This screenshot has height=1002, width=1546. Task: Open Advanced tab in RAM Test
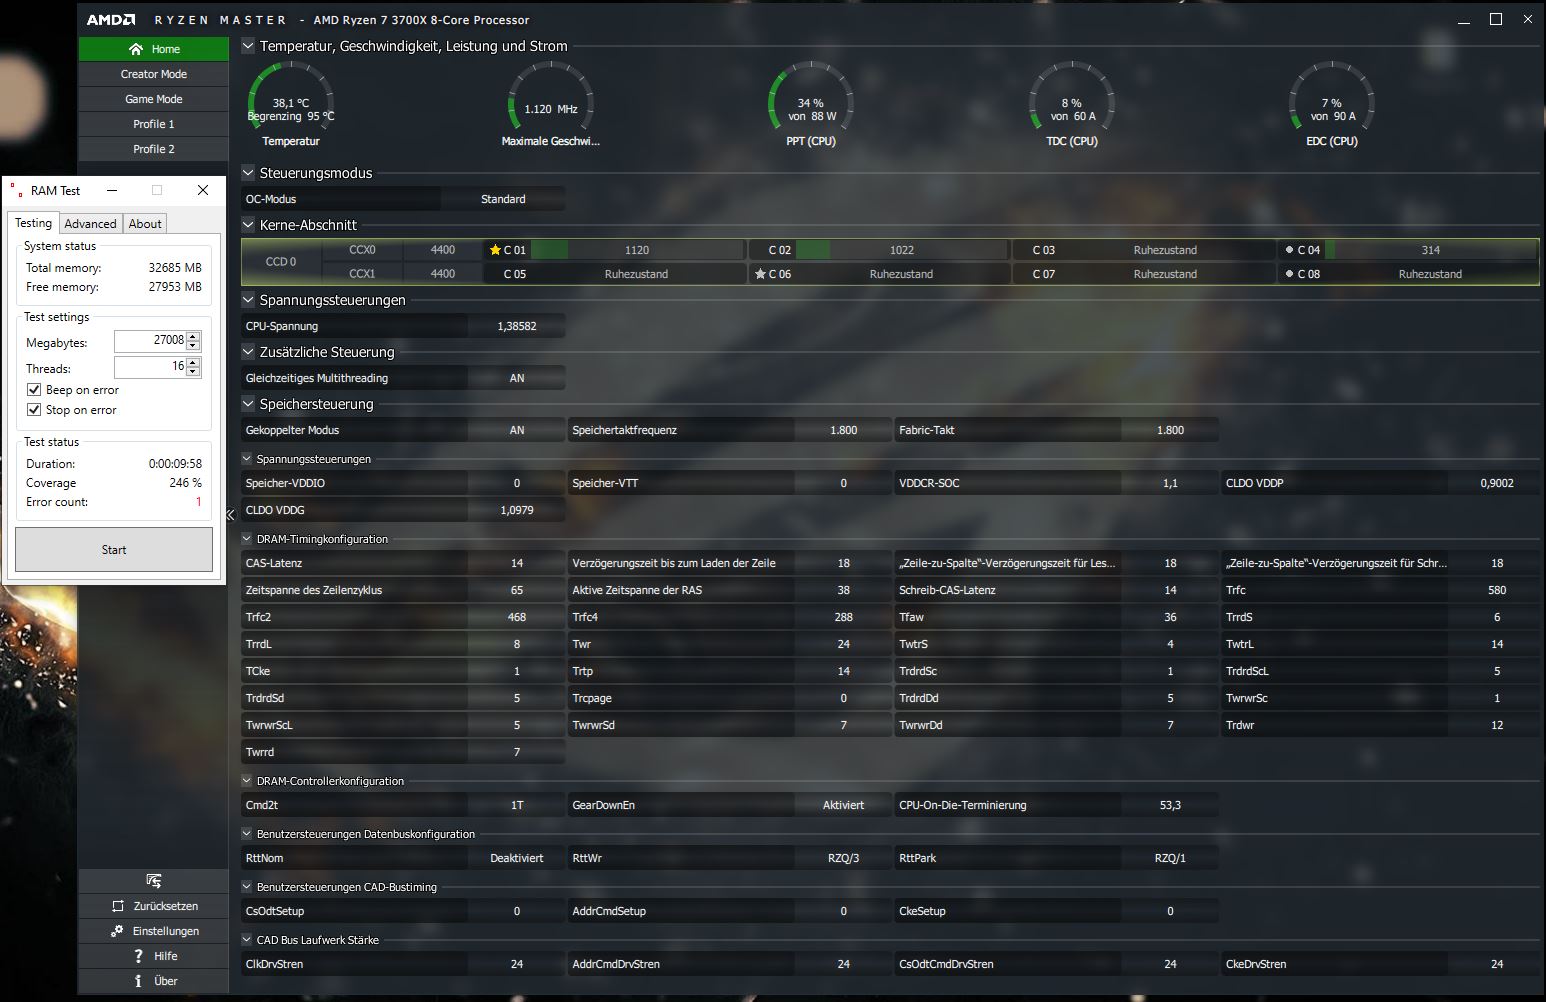coord(91,224)
